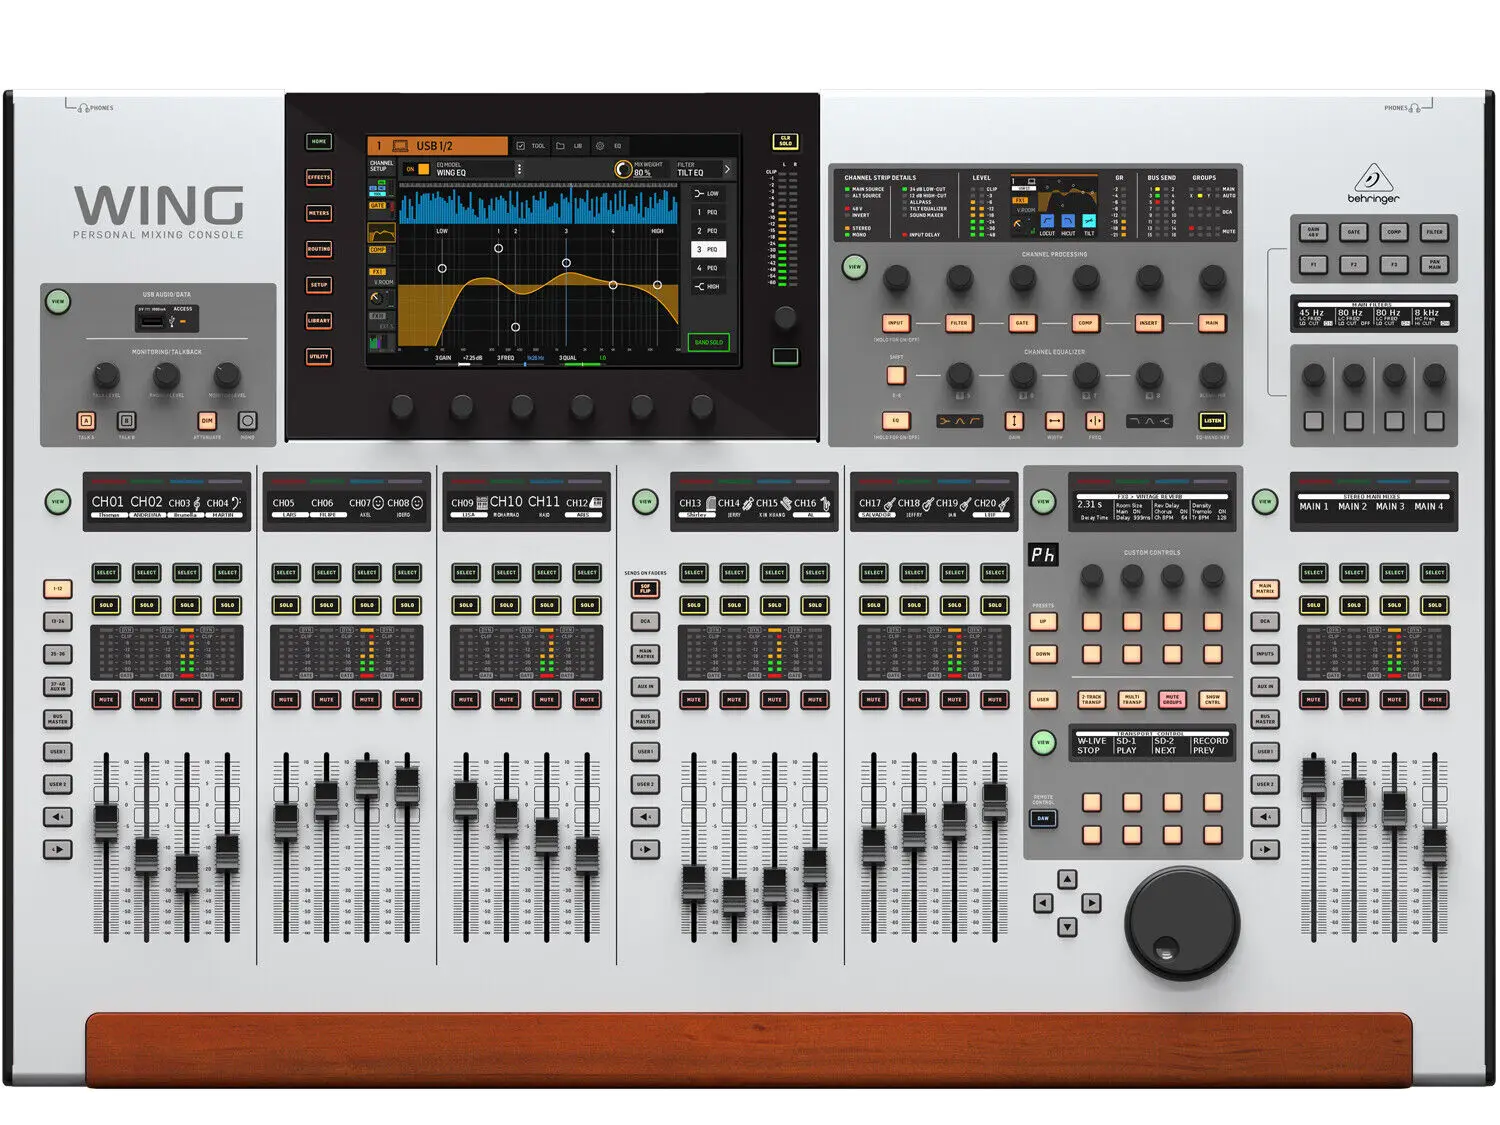The width and height of the screenshot is (1500, 1125).
Task: Select the USB 1/2 laptop source icon
Action: [400, 146]
